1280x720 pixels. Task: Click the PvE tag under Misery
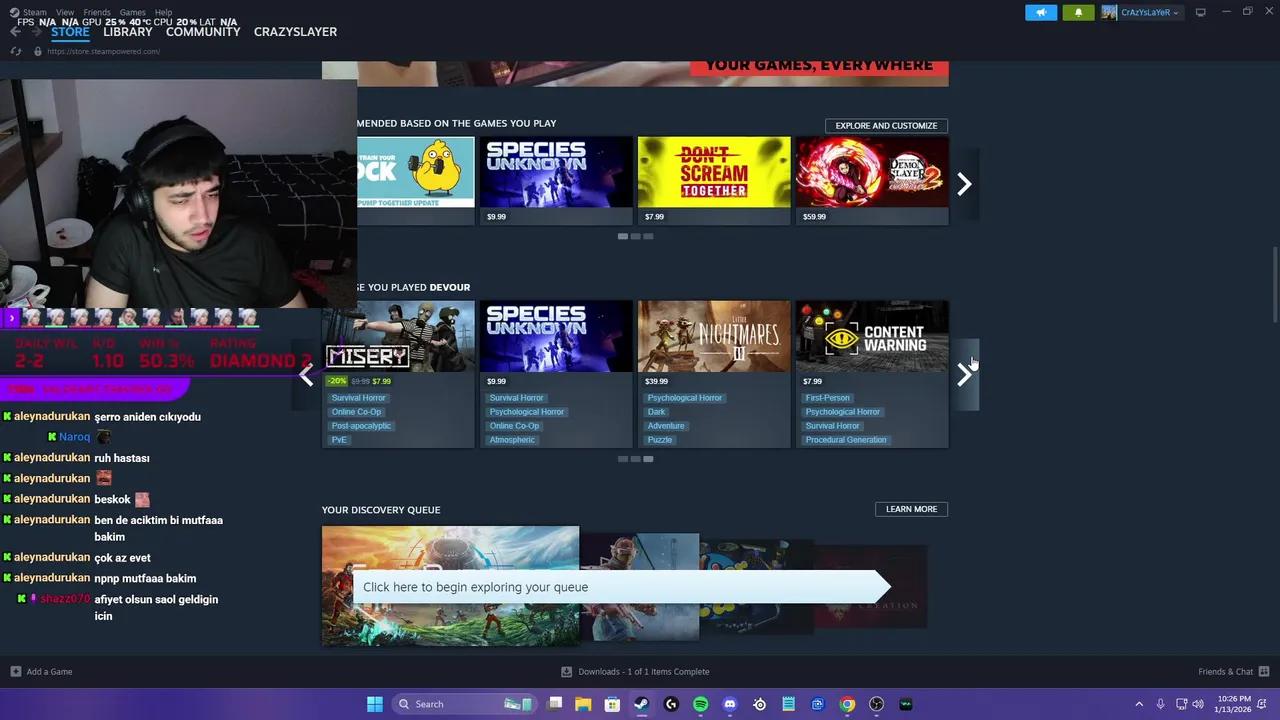[x=339, y=440]
